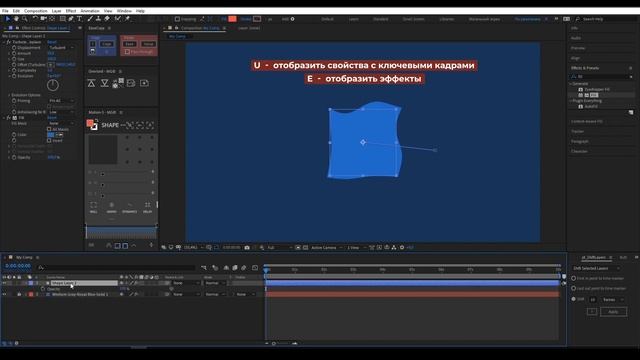Click the Fill color swatch in toolbar
The width and height of the screenshot is (640, 360).
pyautogui.click(x=232, y=19)
